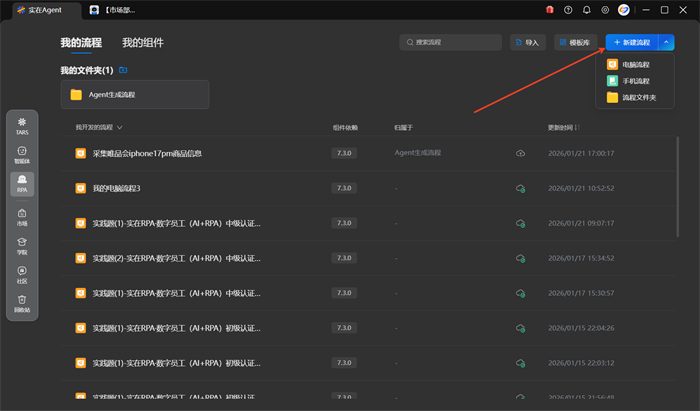The height and width of the screenshot is (411, 700).
Task: Open the 模板库 template library
Action: [575, 43]
